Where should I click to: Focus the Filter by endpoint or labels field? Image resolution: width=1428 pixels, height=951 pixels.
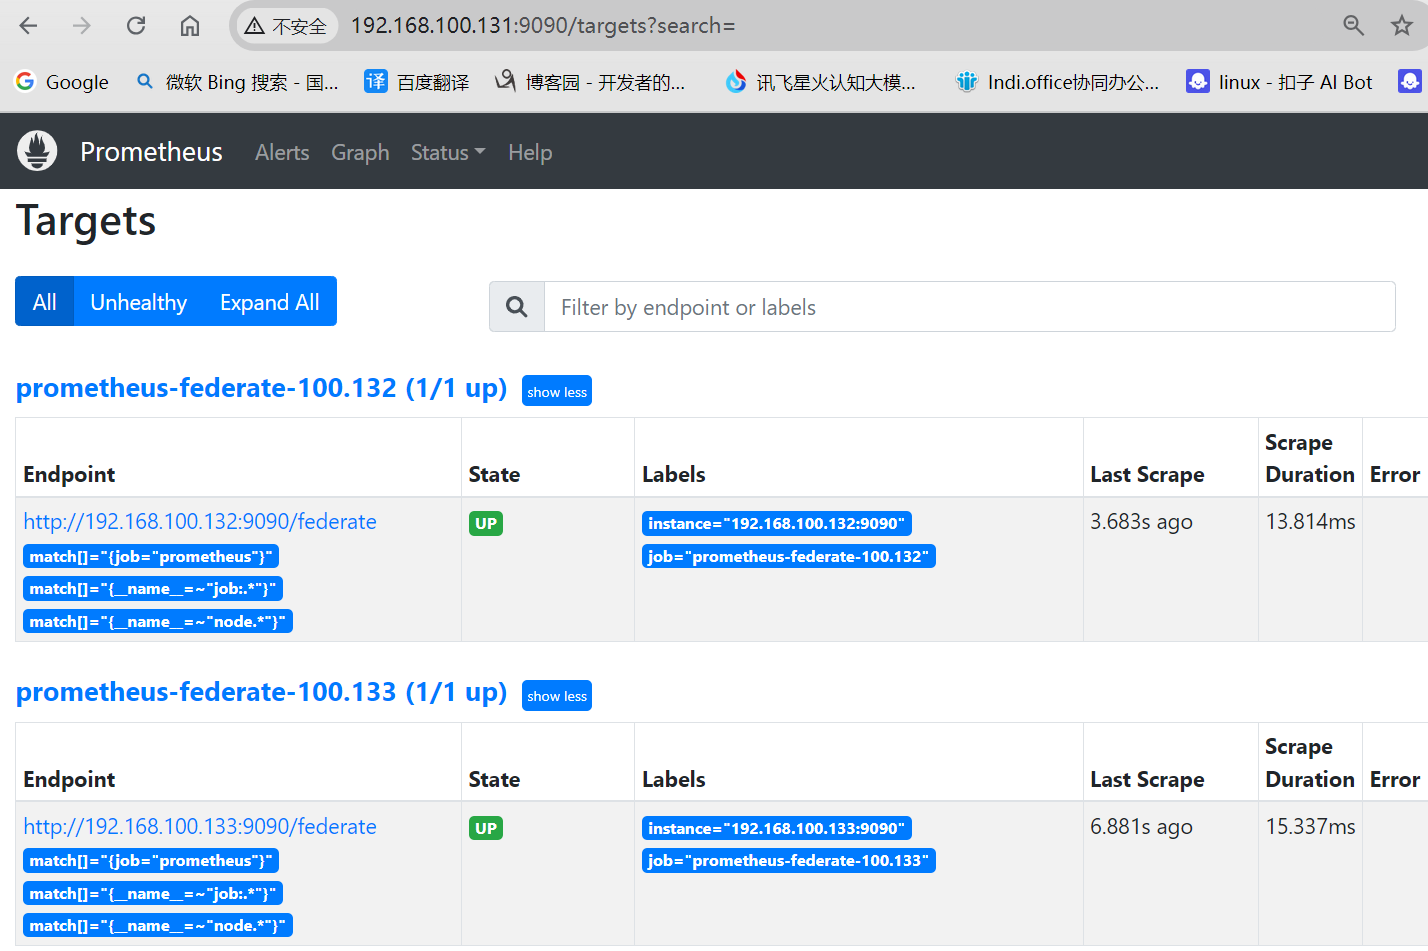969,307
